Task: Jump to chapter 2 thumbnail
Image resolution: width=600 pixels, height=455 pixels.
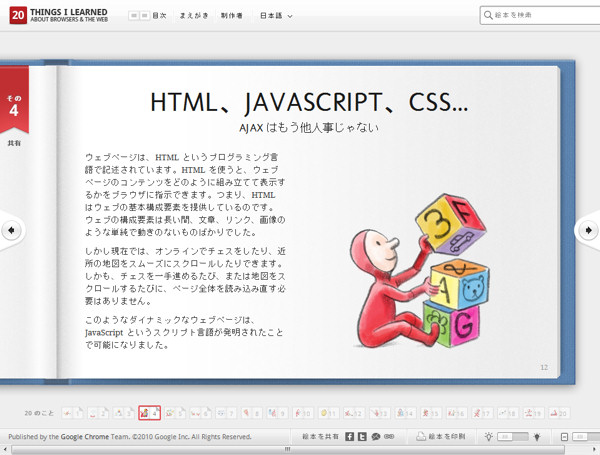Action: (98, 413)
